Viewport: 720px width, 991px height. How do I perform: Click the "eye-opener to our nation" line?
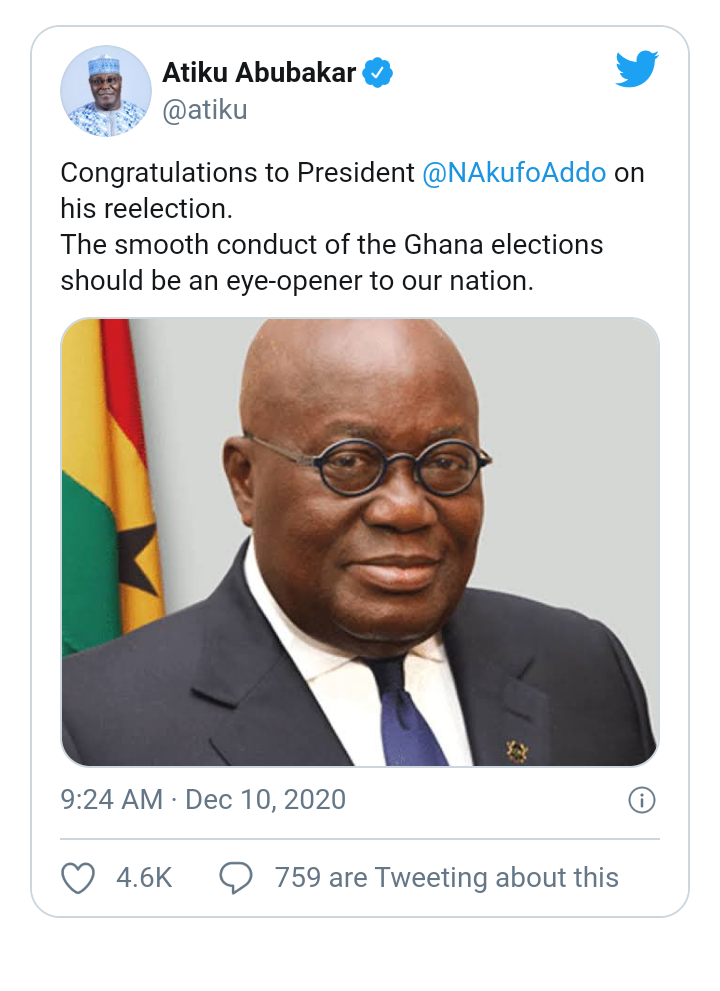297,280
